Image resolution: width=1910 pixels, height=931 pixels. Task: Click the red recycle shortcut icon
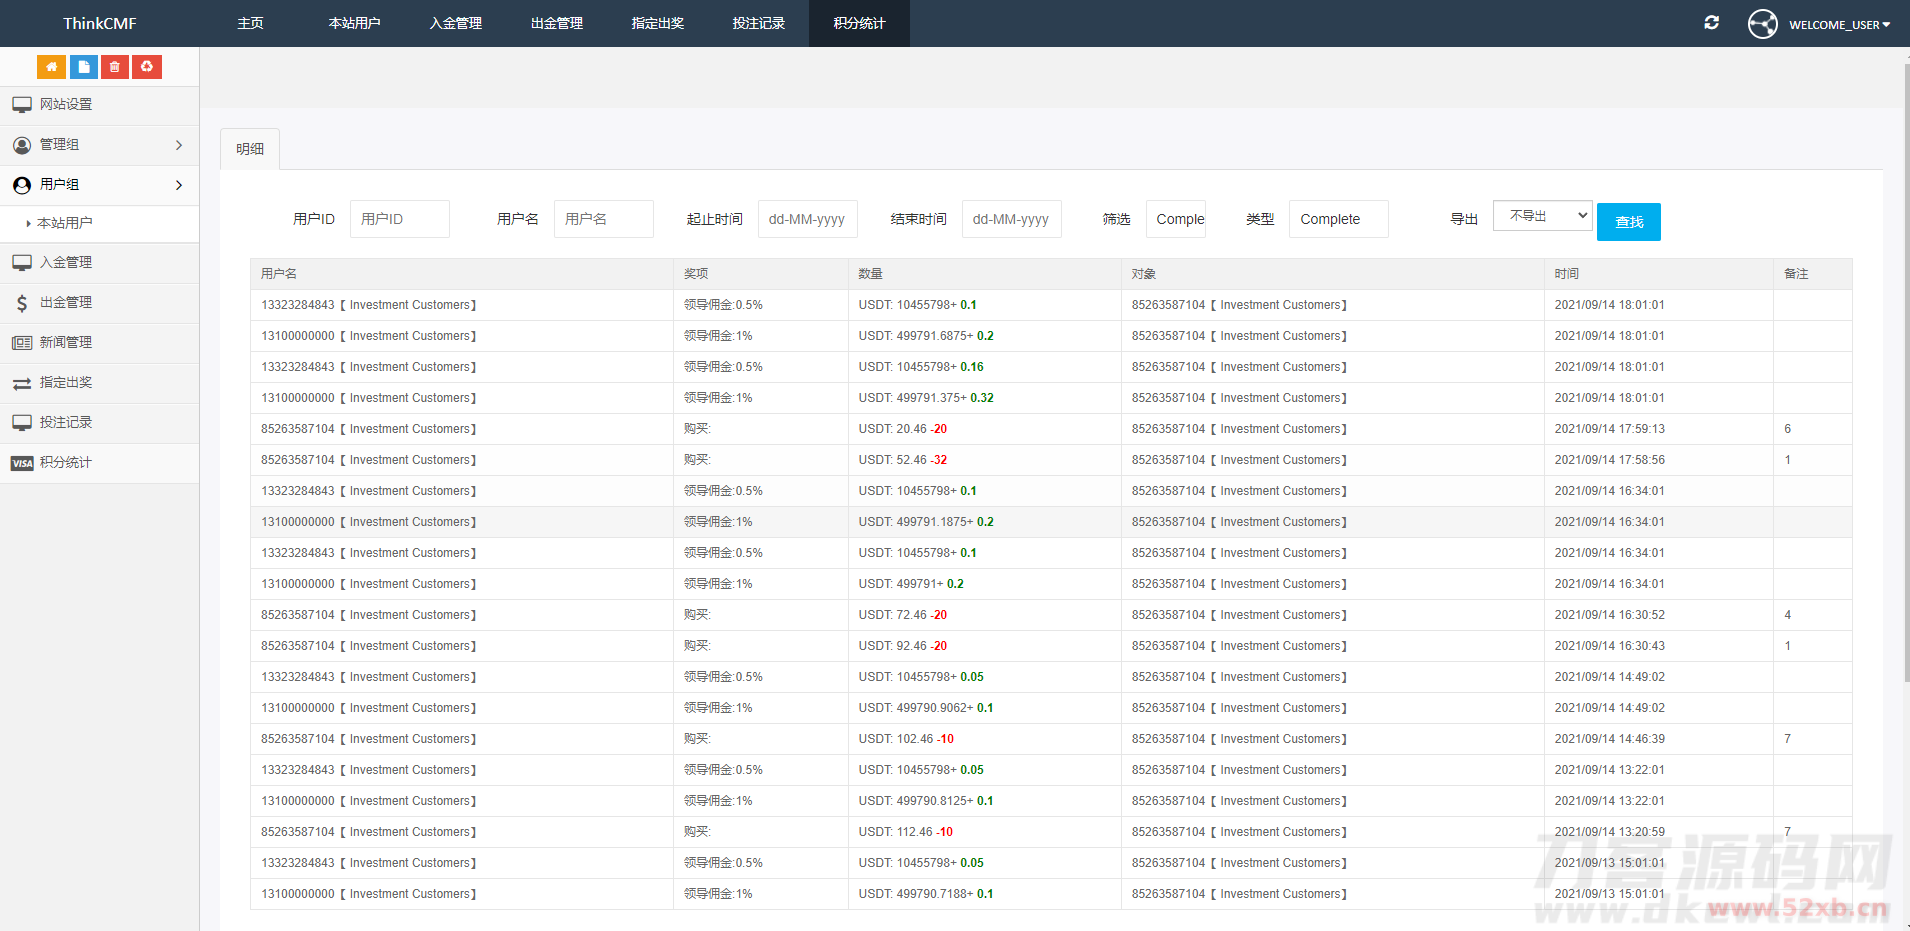tap(147, 67)
